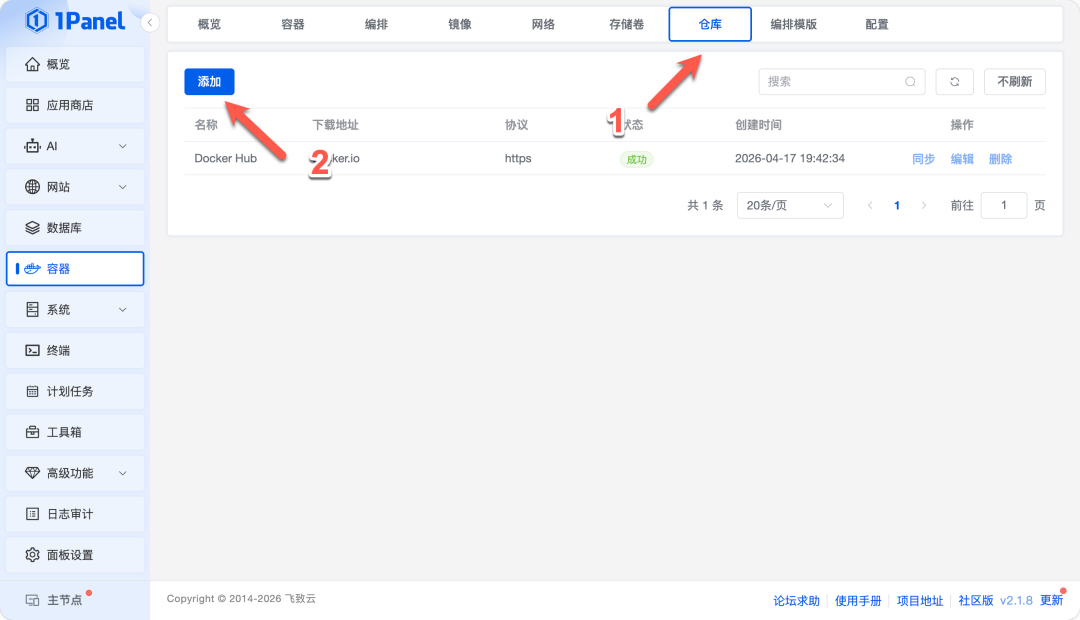
Task: Click the log icon beside 日志审计
Action: (32, 514)
